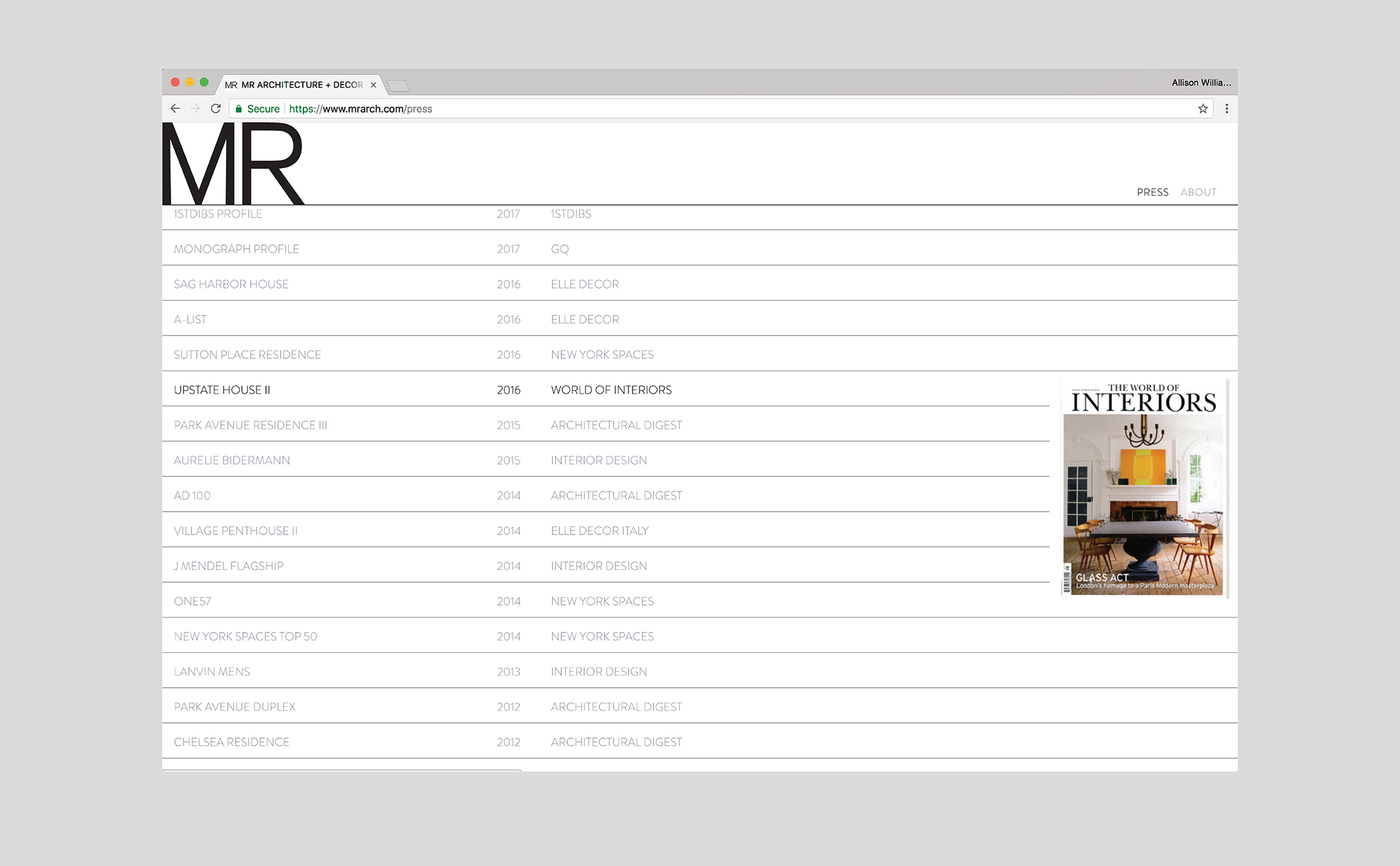Click the large MR logo
Screen dimensions: 1400x866
click(233, 164)
